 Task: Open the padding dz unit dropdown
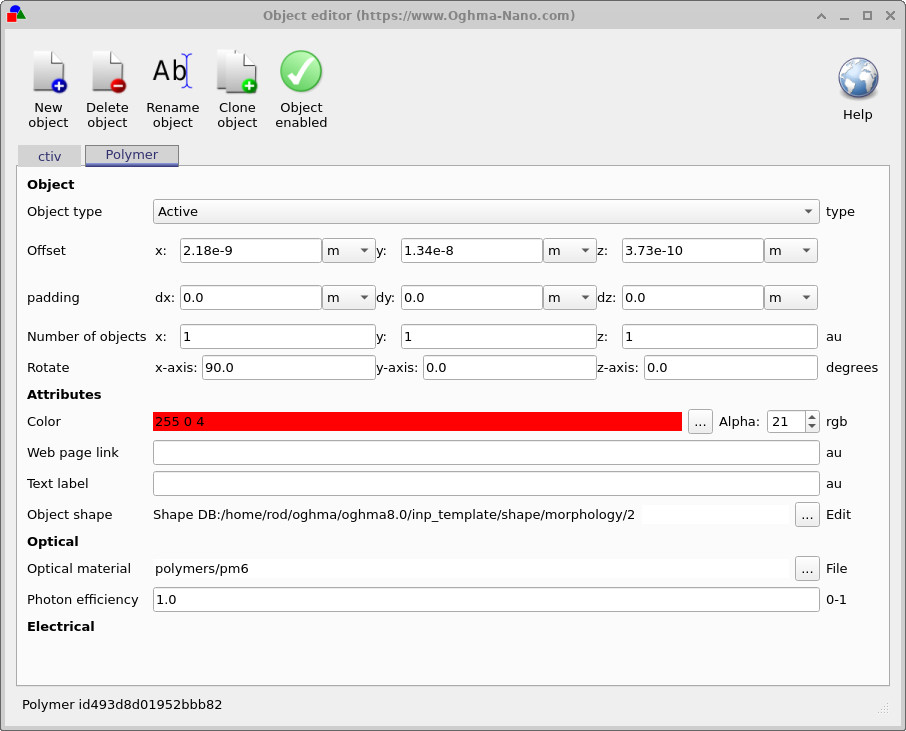point(790,298)
